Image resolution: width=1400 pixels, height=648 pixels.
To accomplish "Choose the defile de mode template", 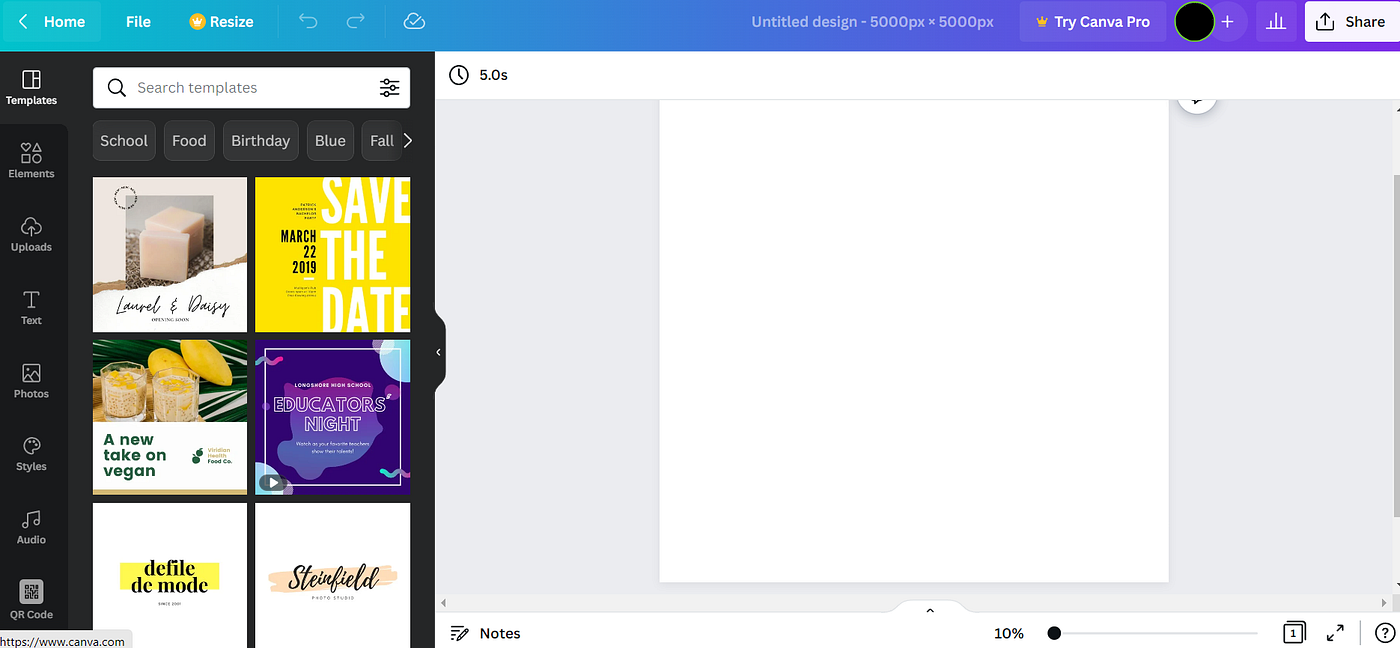I will click(170, 575).
